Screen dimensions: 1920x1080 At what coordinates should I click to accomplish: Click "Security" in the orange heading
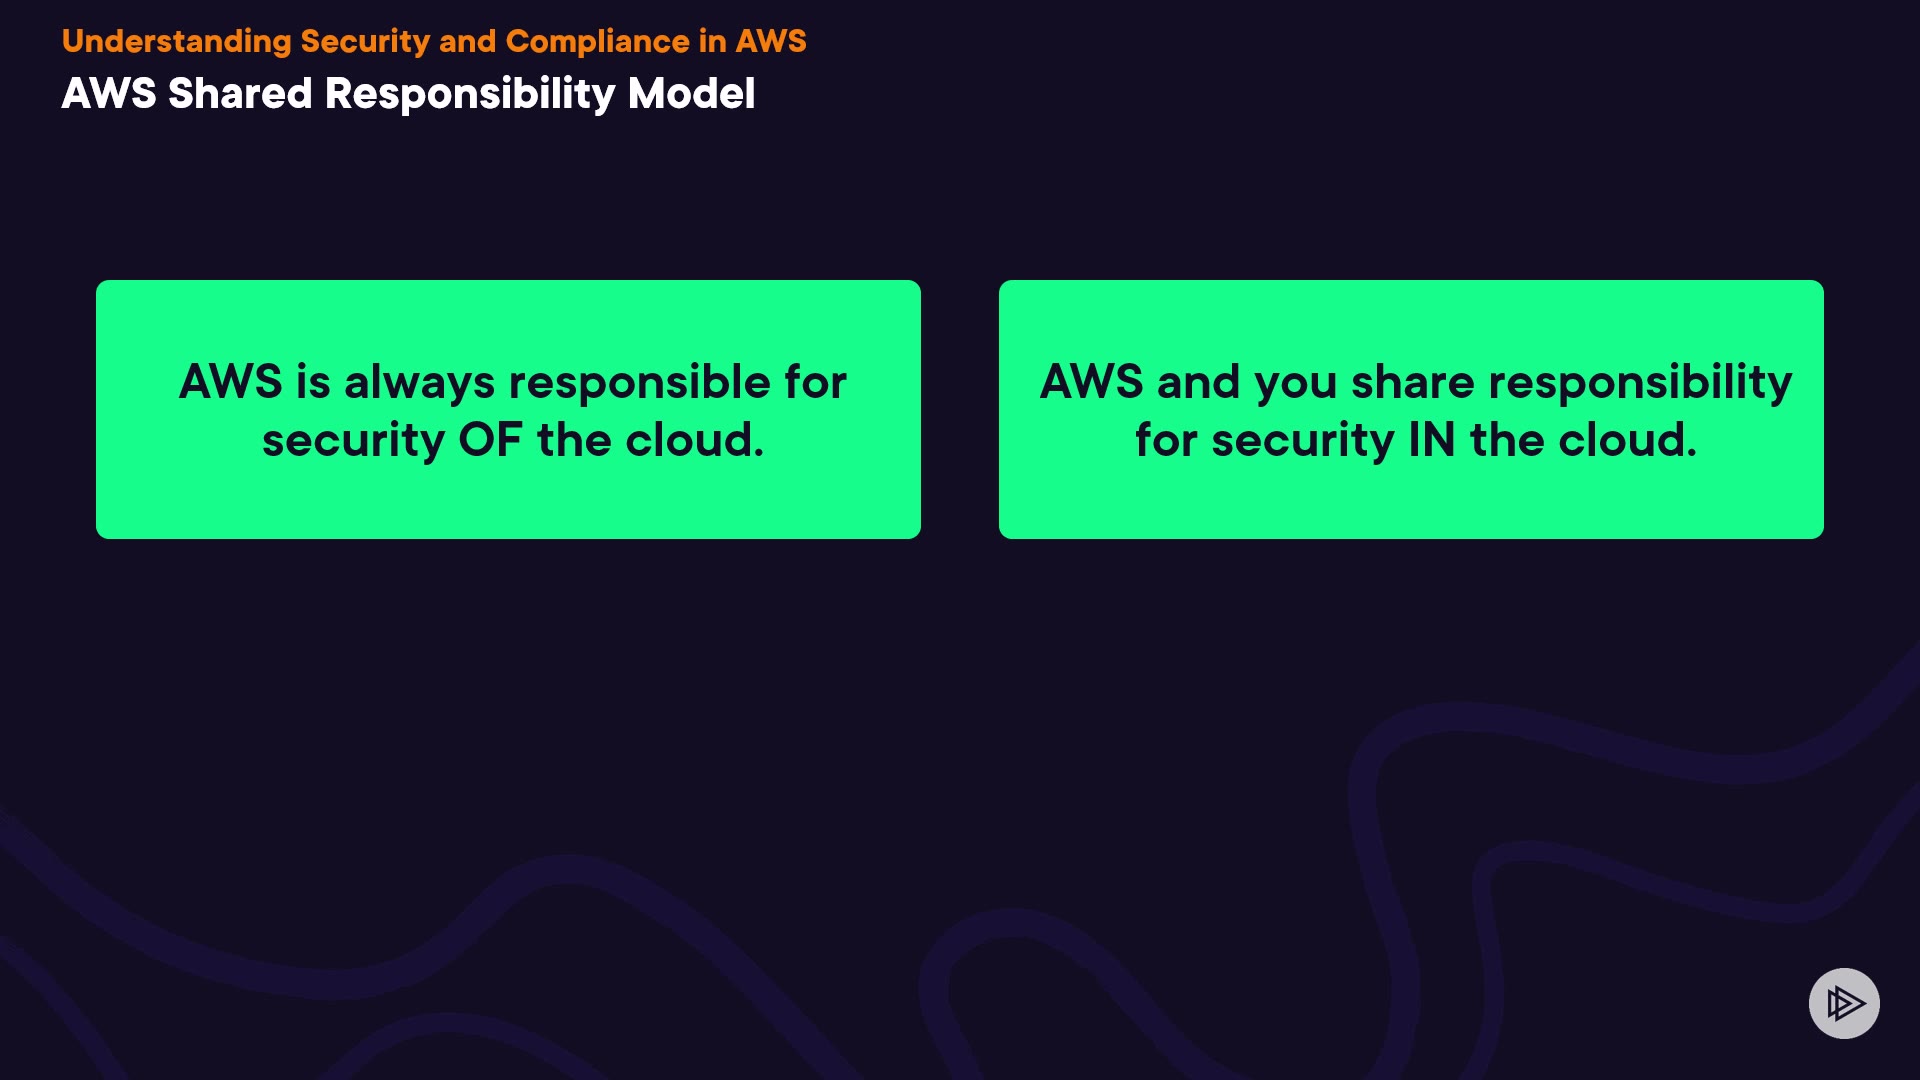point(365,41)
